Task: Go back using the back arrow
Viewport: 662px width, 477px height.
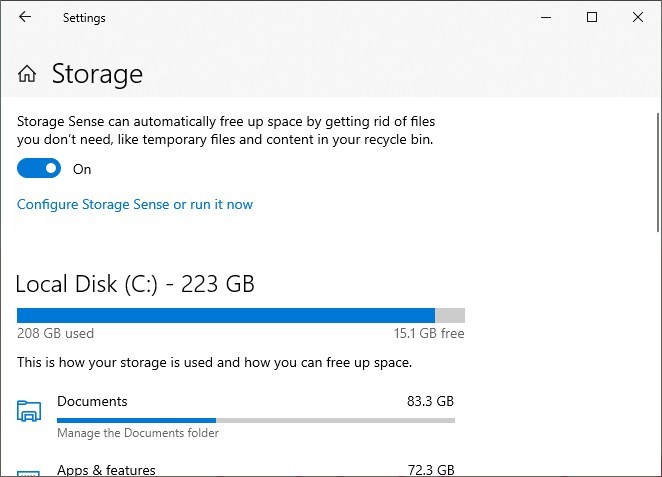Action: (25, 17)
